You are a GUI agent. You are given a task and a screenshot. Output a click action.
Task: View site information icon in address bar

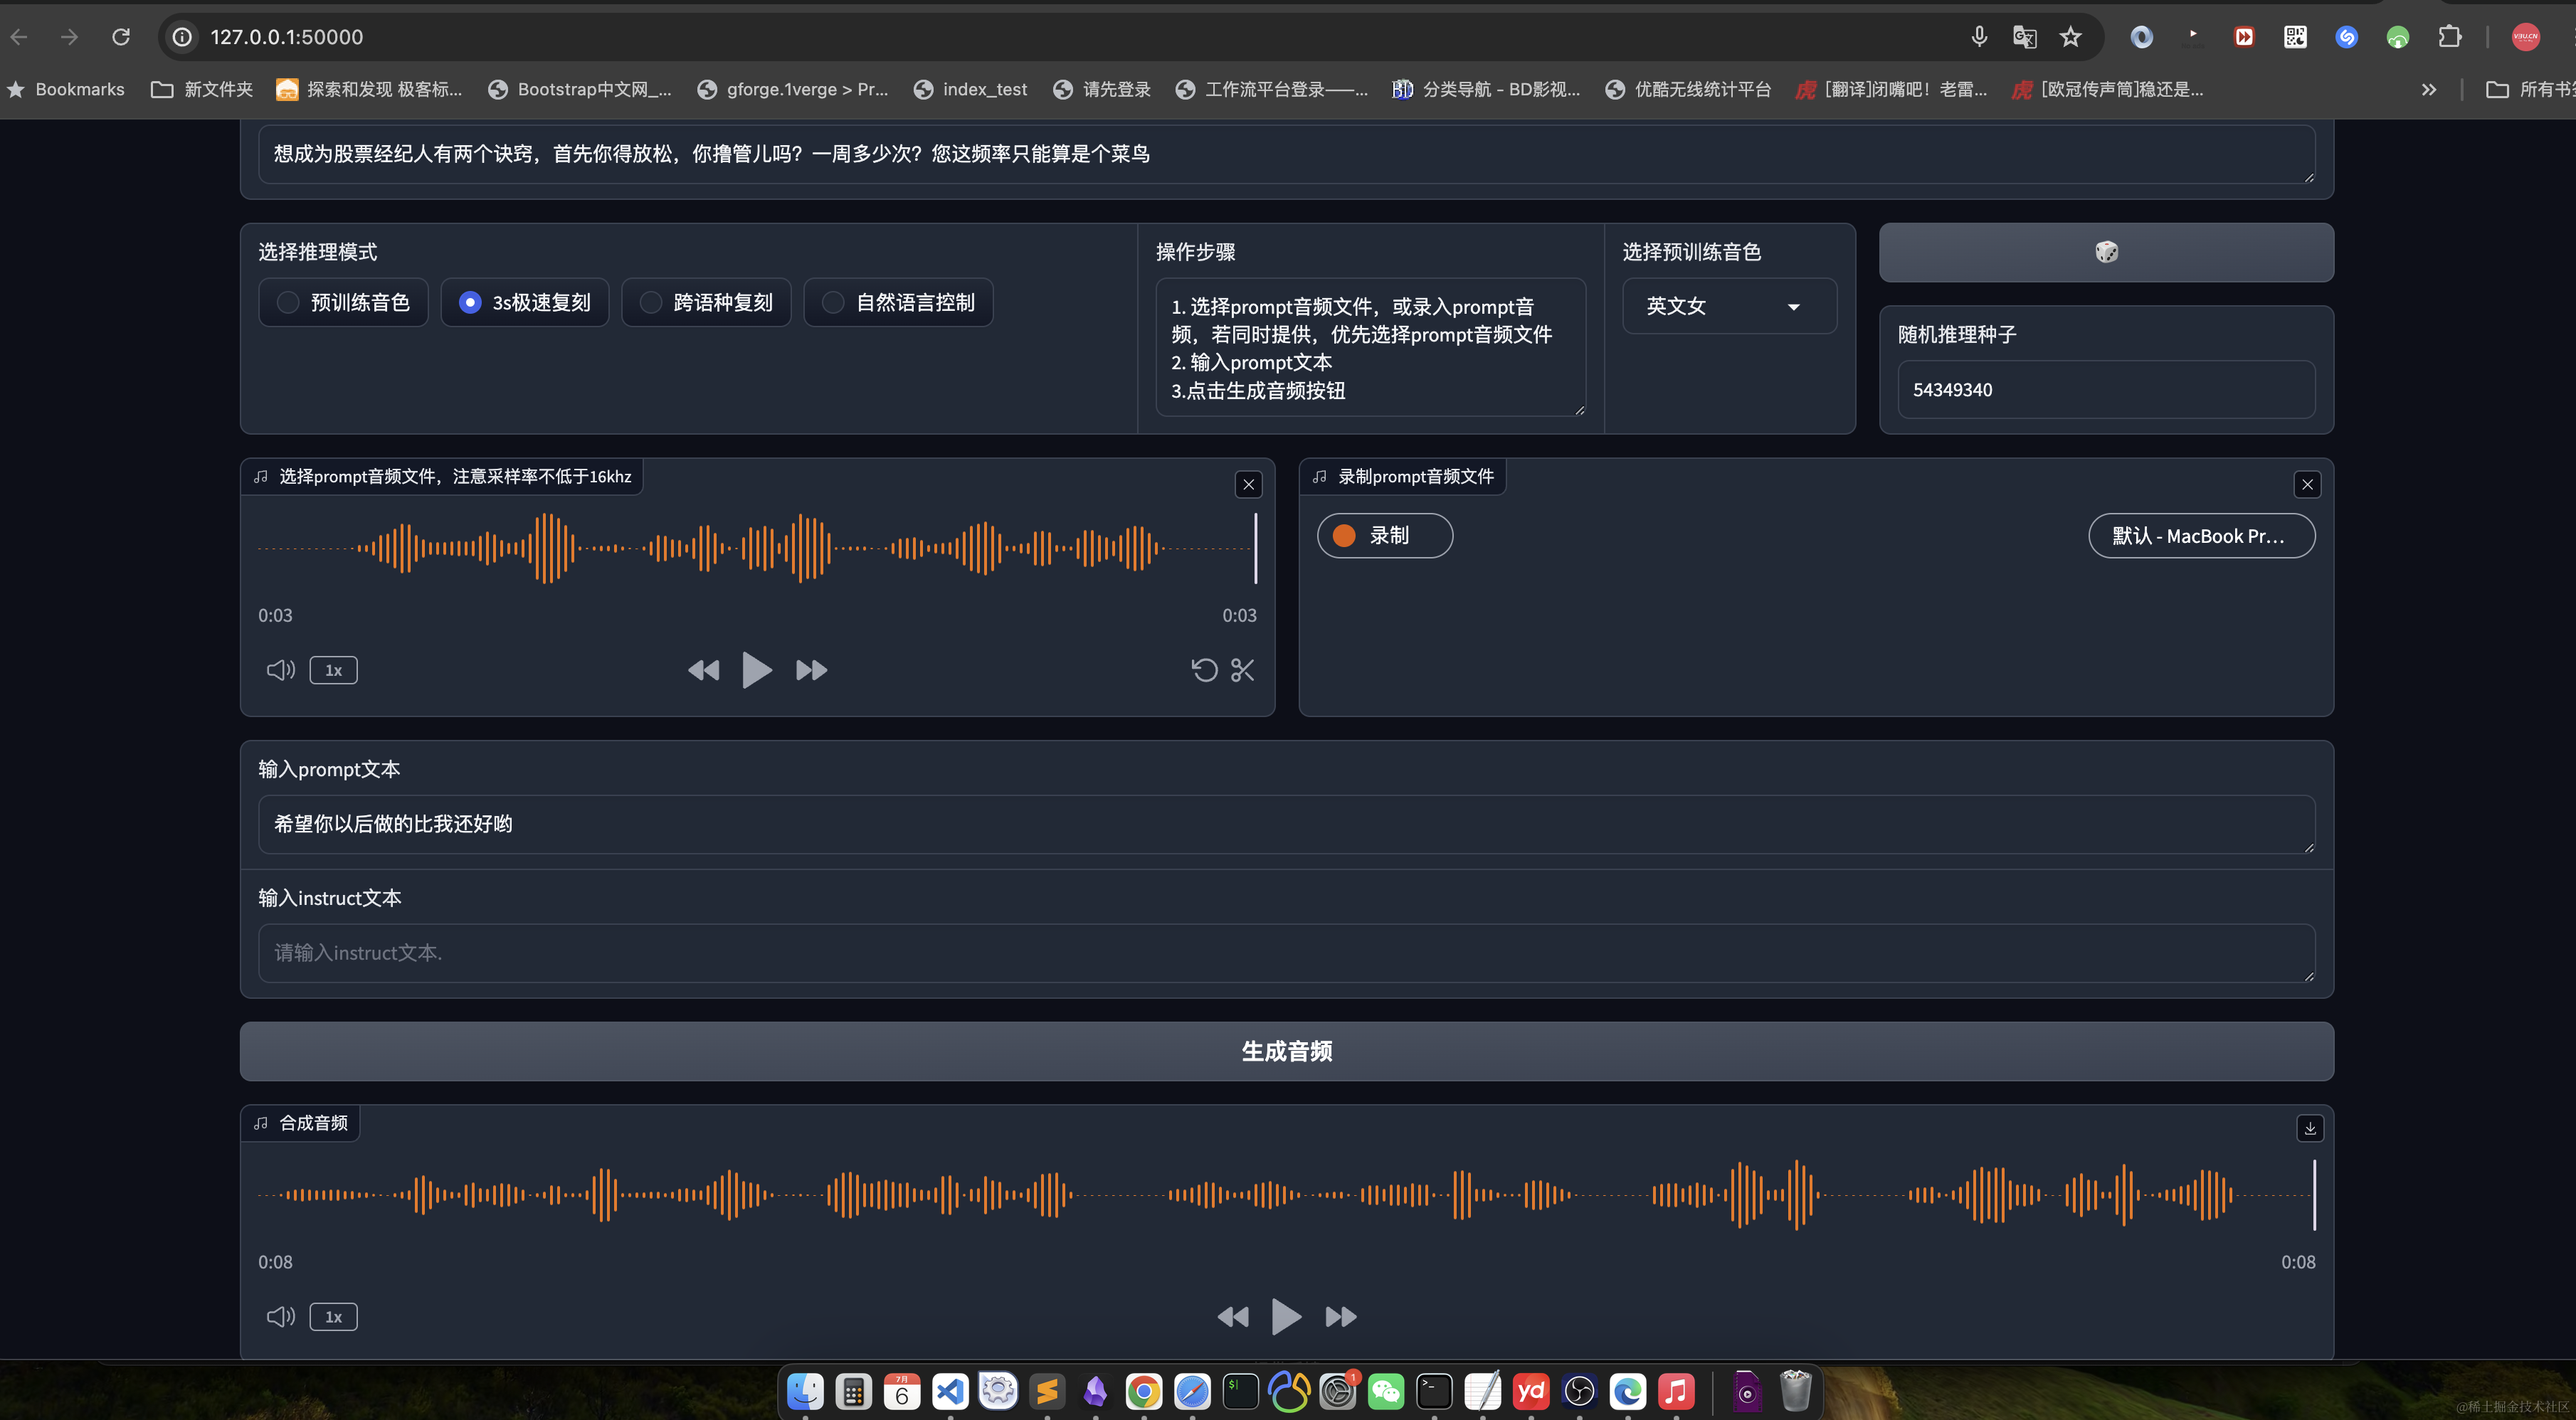click(182, 37)
